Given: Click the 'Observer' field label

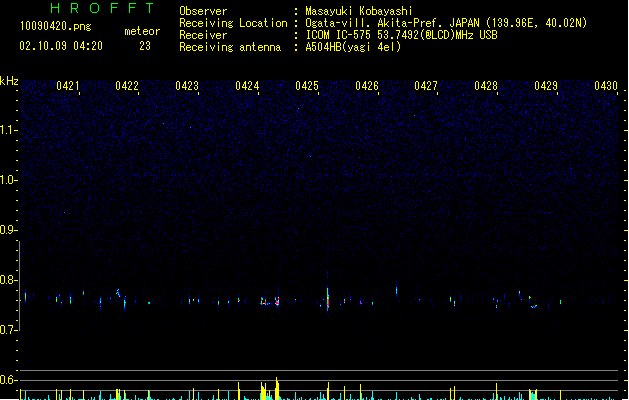Looking at the screenshot, I should [x=203, y=11].
